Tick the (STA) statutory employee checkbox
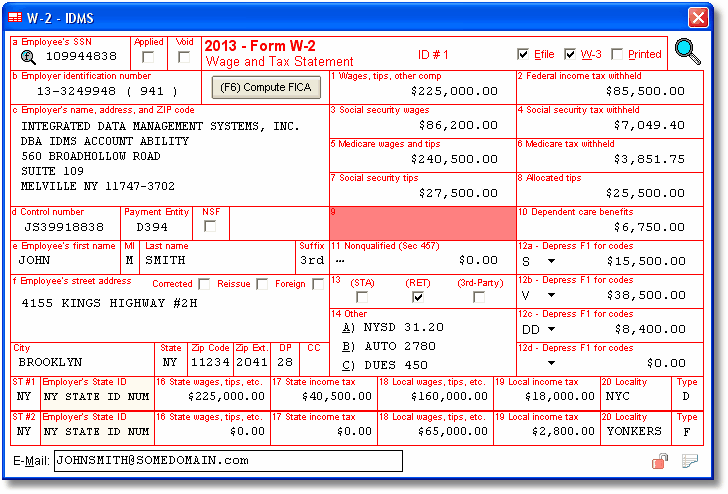This screenshot has width=728, height=494. (x=362, y=297)
